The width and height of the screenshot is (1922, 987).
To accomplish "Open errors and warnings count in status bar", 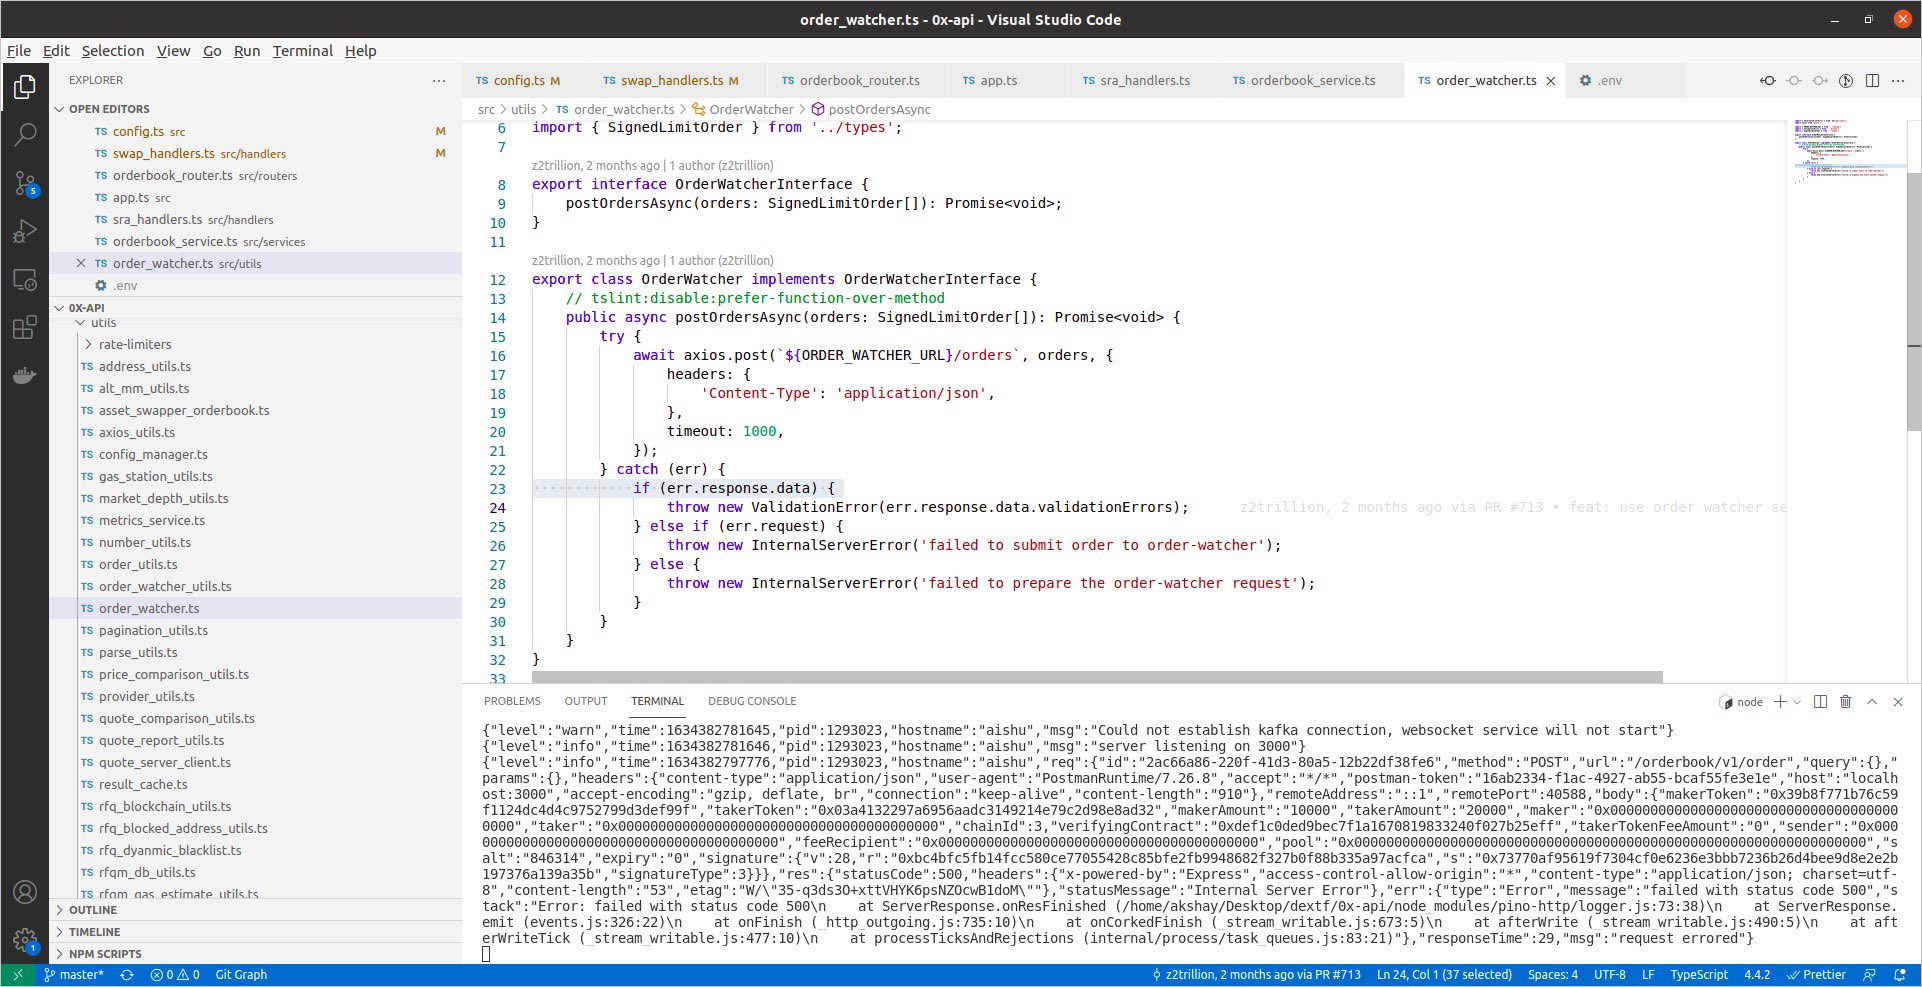I will [x=174, y=975].
